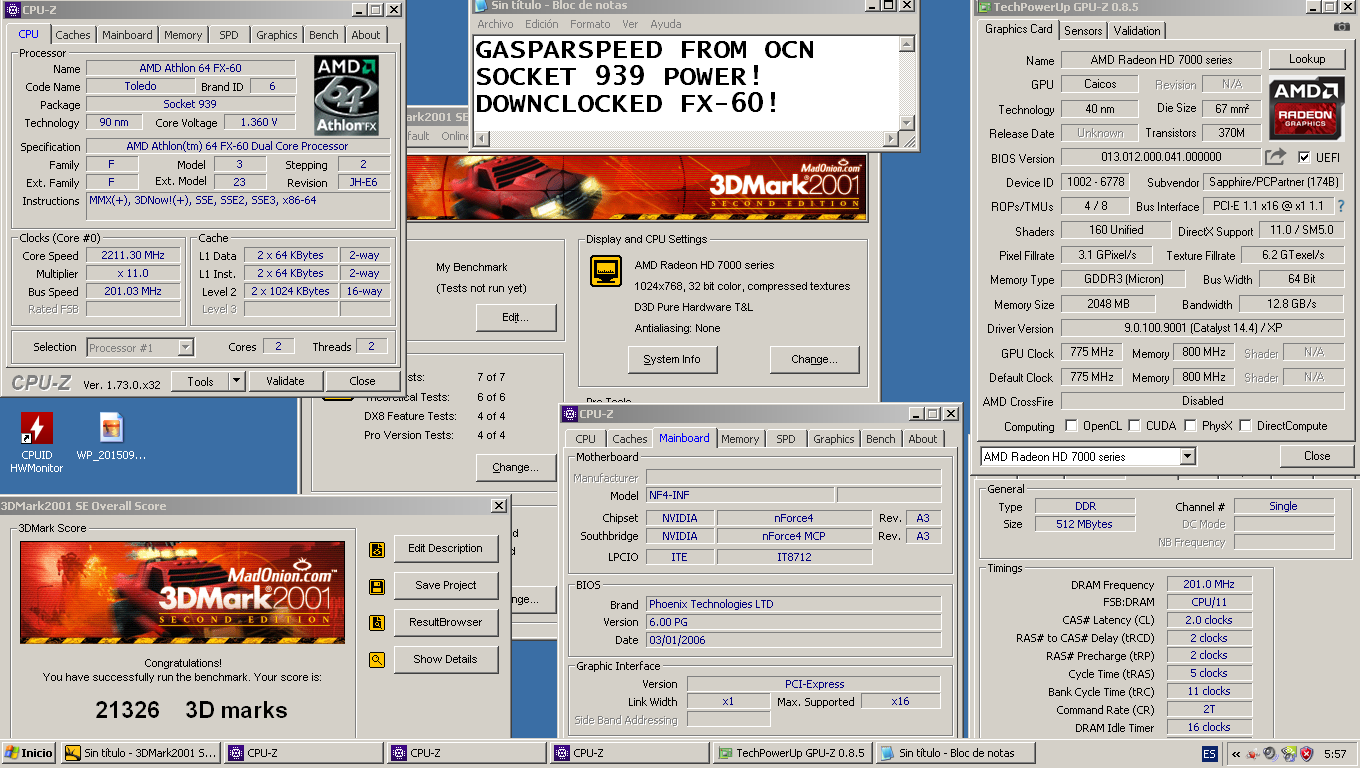
Task: Open the Caches tab in top-left CPU-Z
Action: [x=72, y=35]
